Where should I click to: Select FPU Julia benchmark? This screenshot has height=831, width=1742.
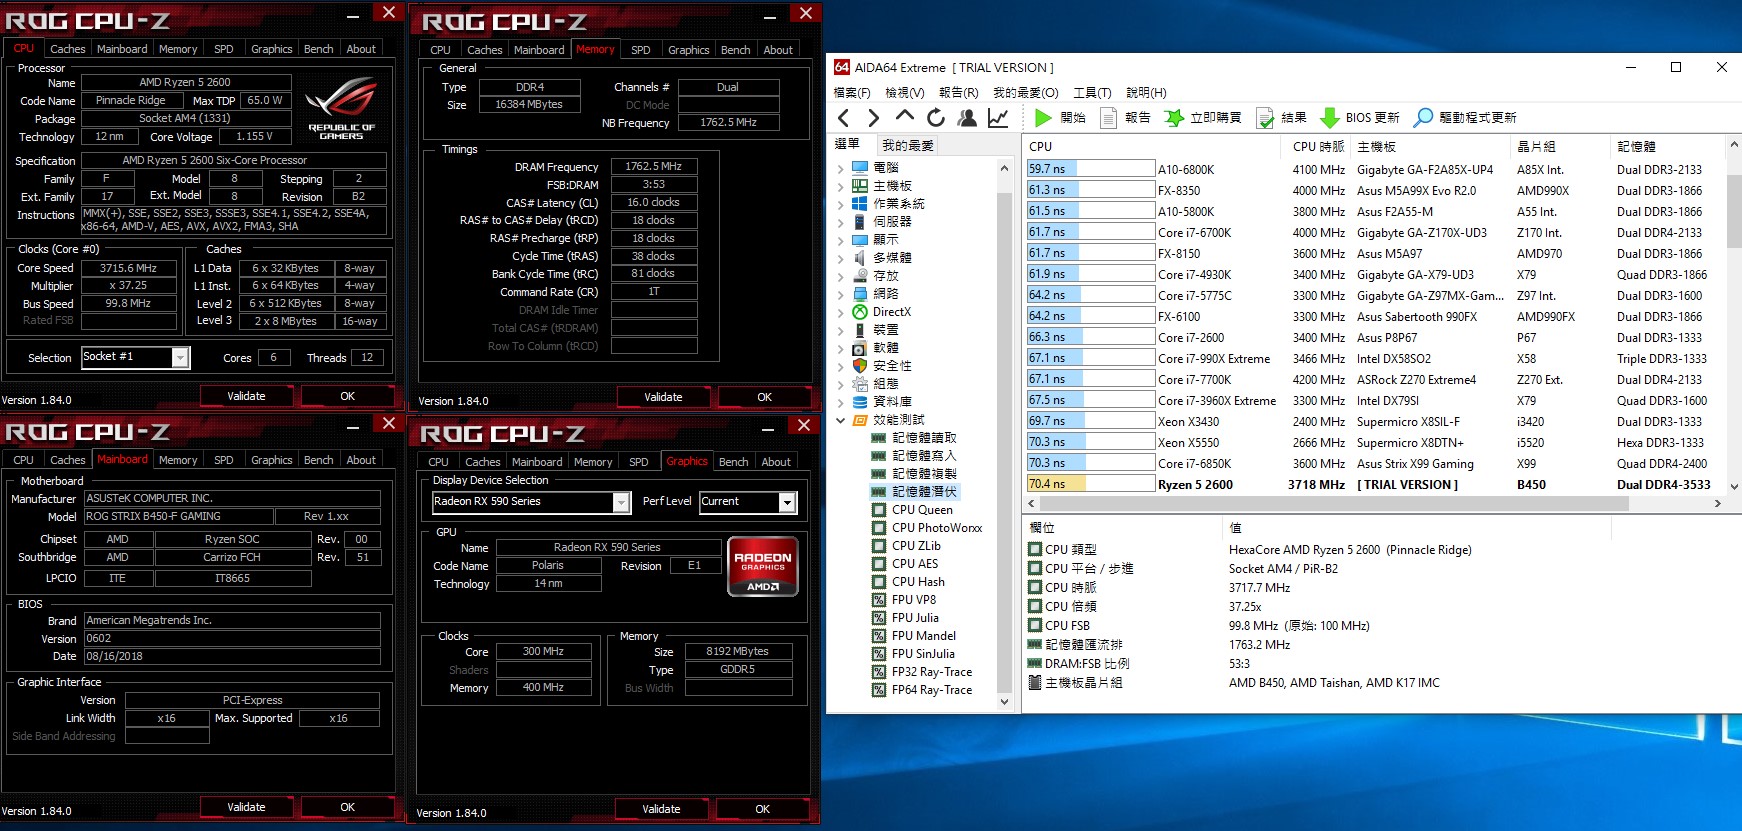tap(905, 618)
